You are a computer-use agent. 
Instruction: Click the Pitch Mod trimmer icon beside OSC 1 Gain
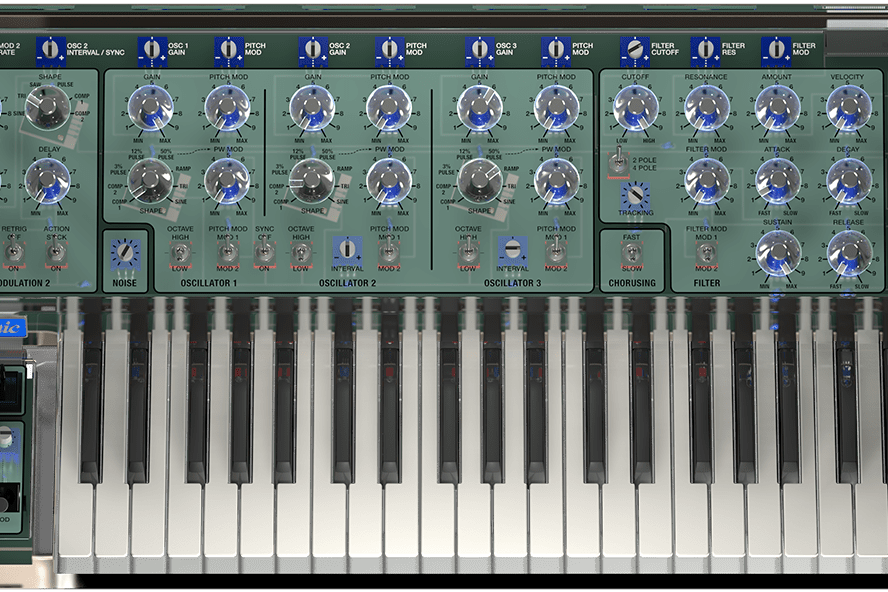(x=229, y=50)
